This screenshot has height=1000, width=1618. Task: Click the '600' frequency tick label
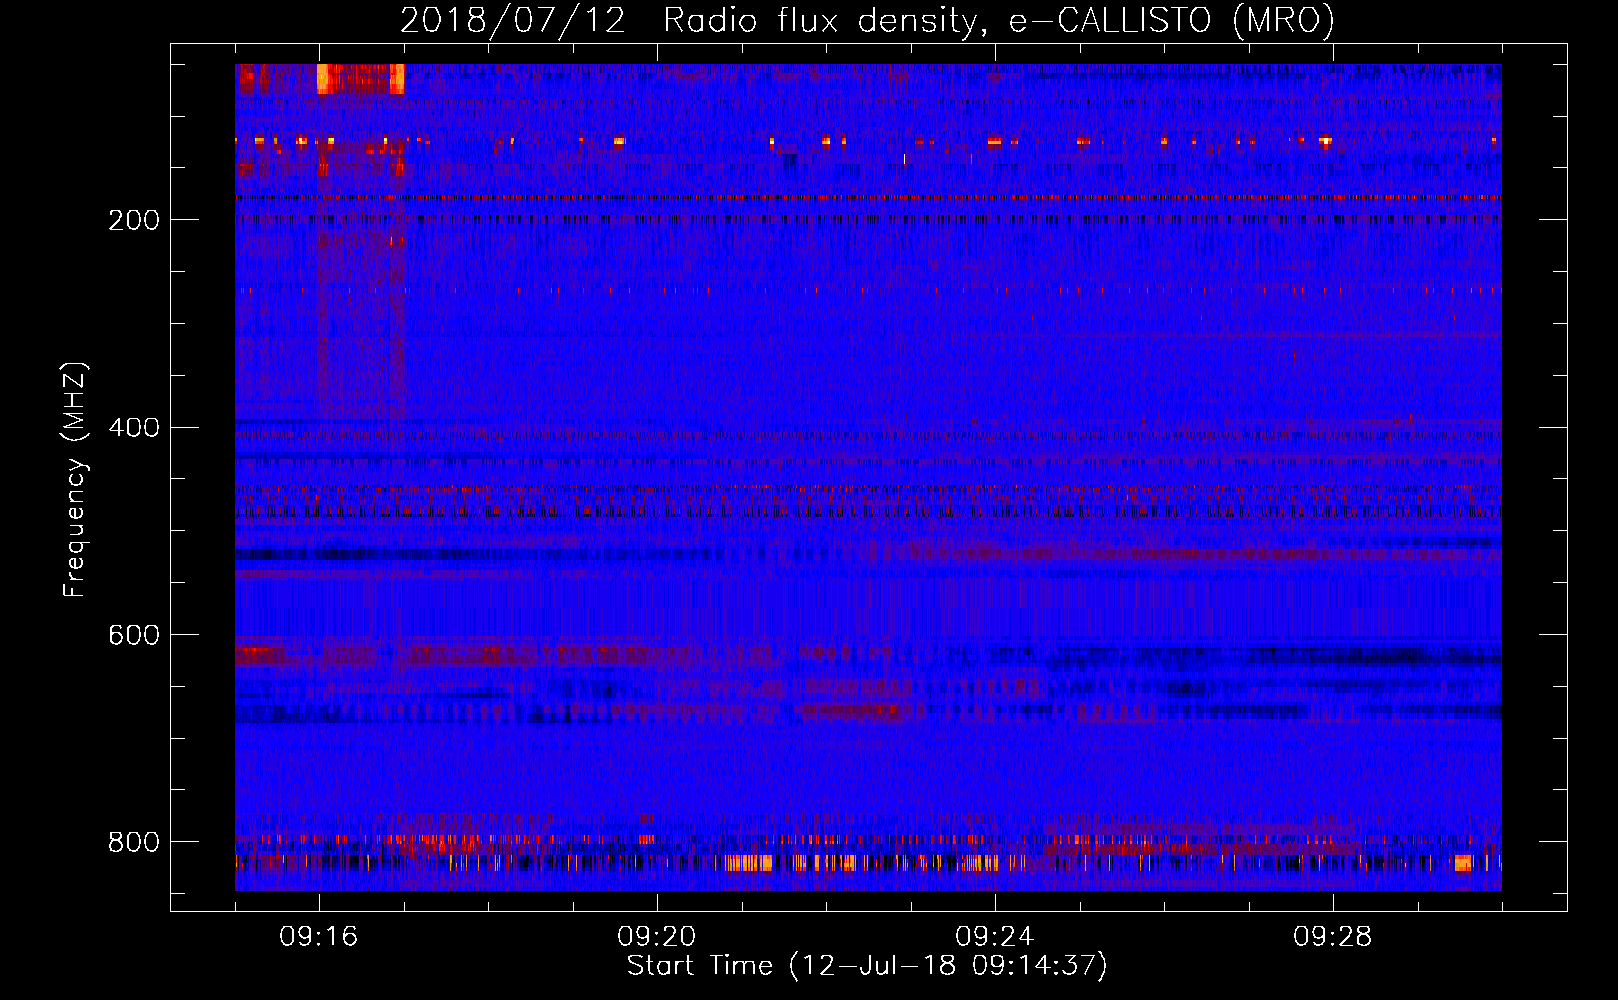[134, 636]
